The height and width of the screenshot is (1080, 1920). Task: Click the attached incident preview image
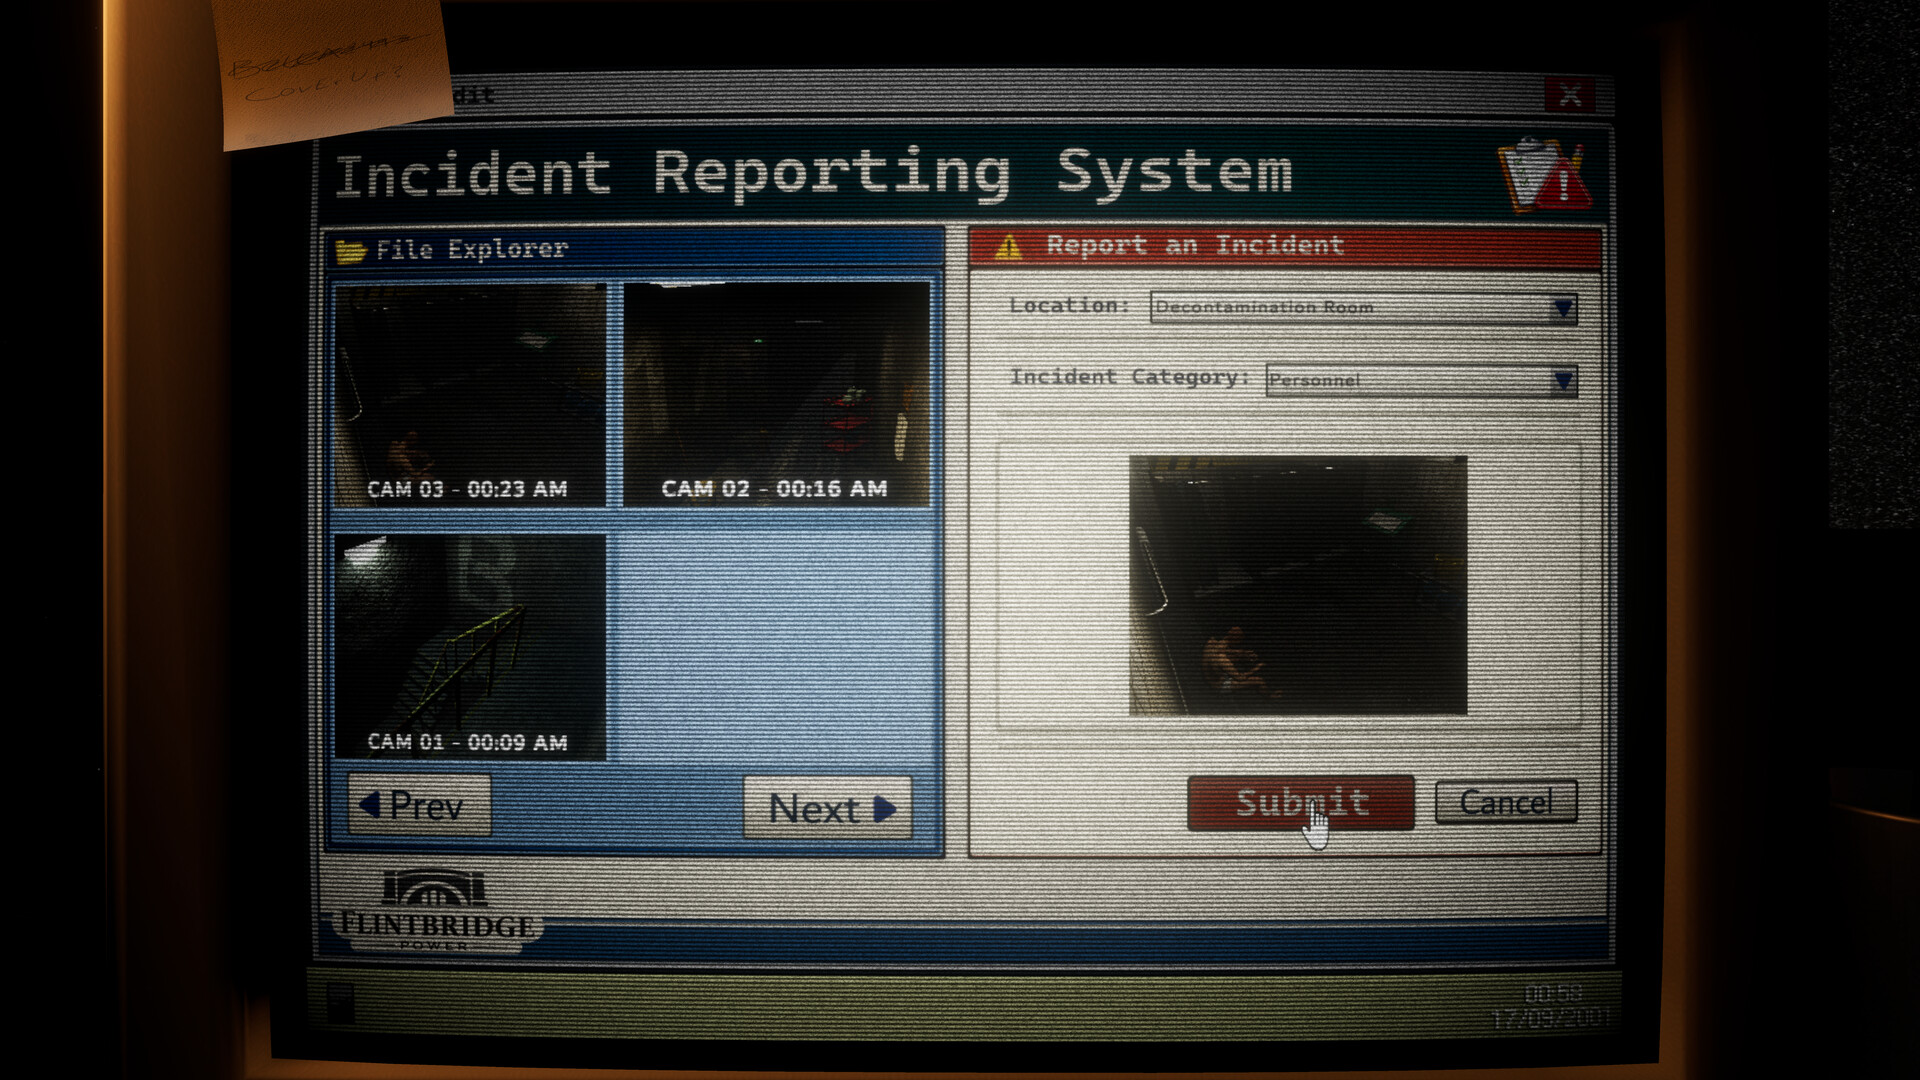1297,585
